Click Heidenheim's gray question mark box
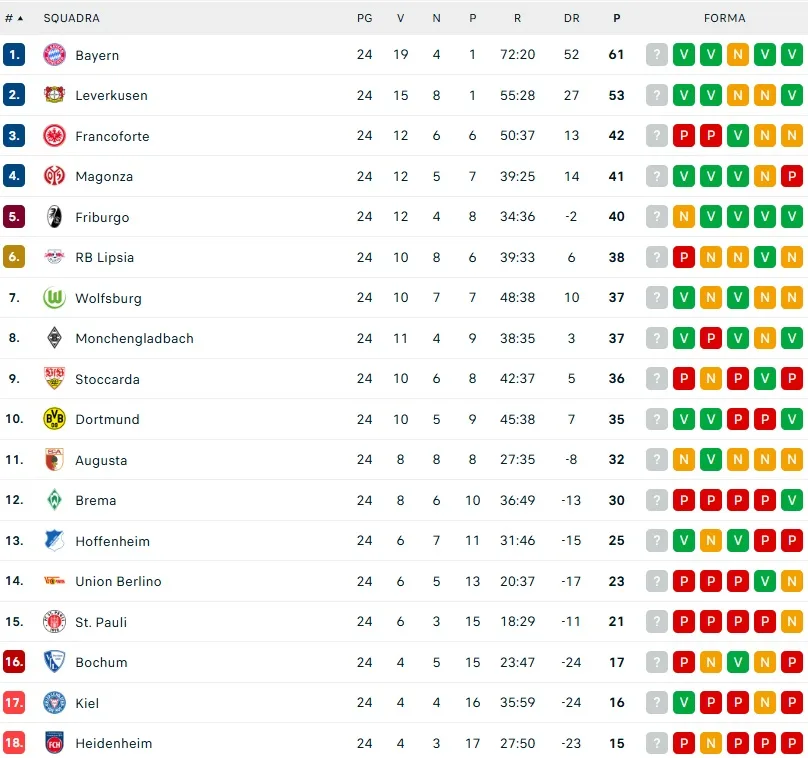Screen dimensions: 808x758 coord(656,743)
